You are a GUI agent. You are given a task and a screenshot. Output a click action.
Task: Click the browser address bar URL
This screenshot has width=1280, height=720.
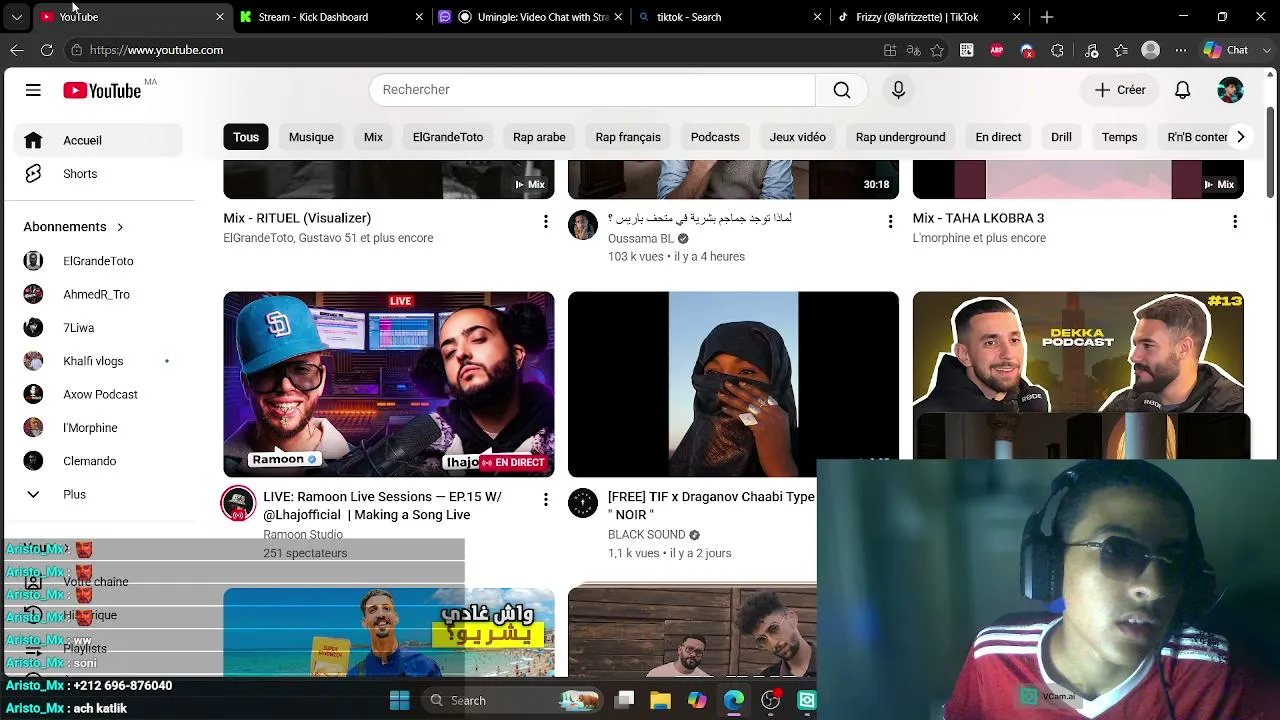[156, 50]
